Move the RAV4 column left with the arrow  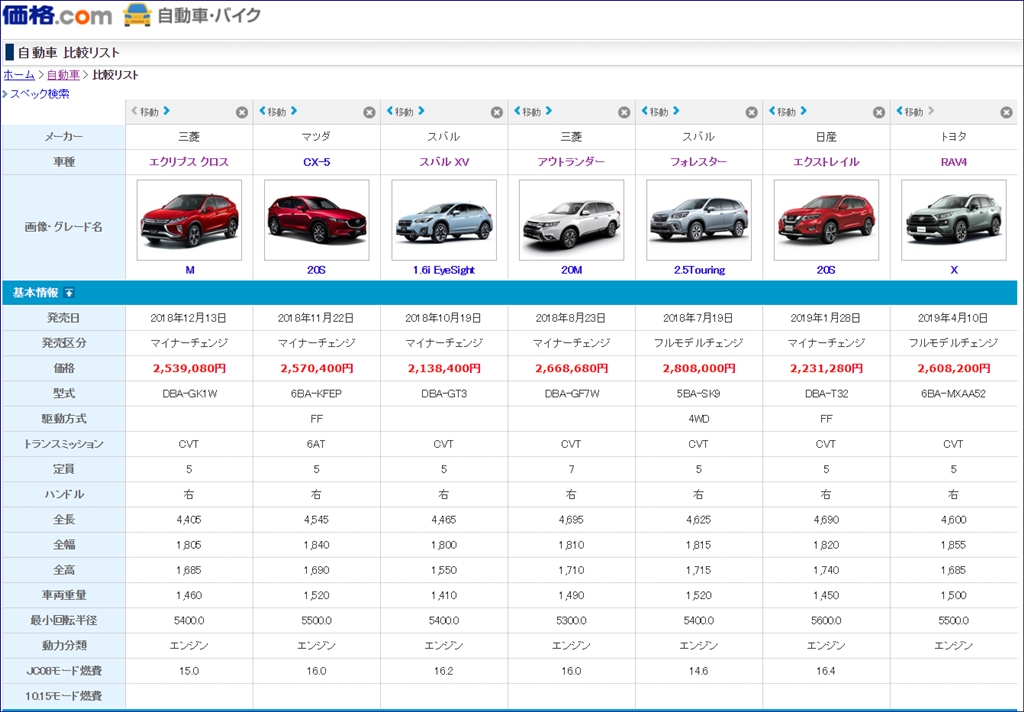coord(899,111)
